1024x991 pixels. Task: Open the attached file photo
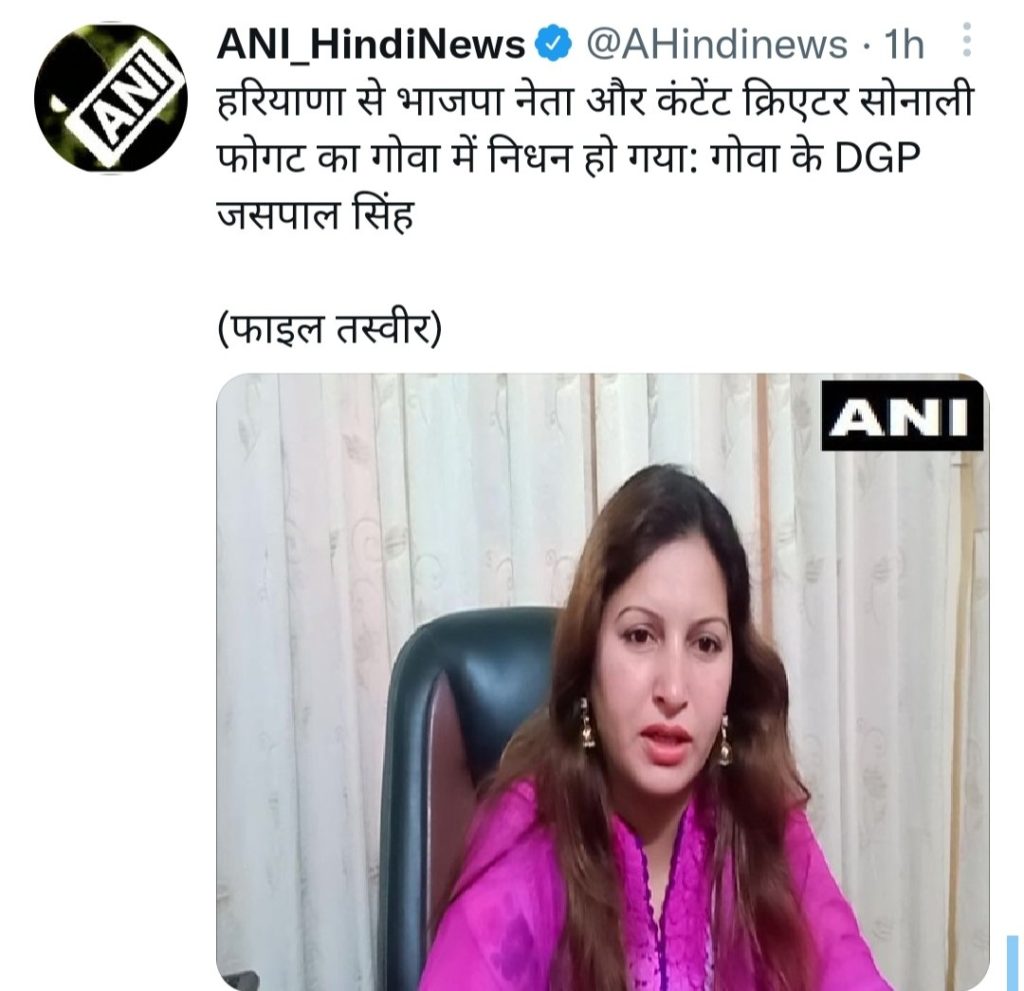(x=602, y=681)
